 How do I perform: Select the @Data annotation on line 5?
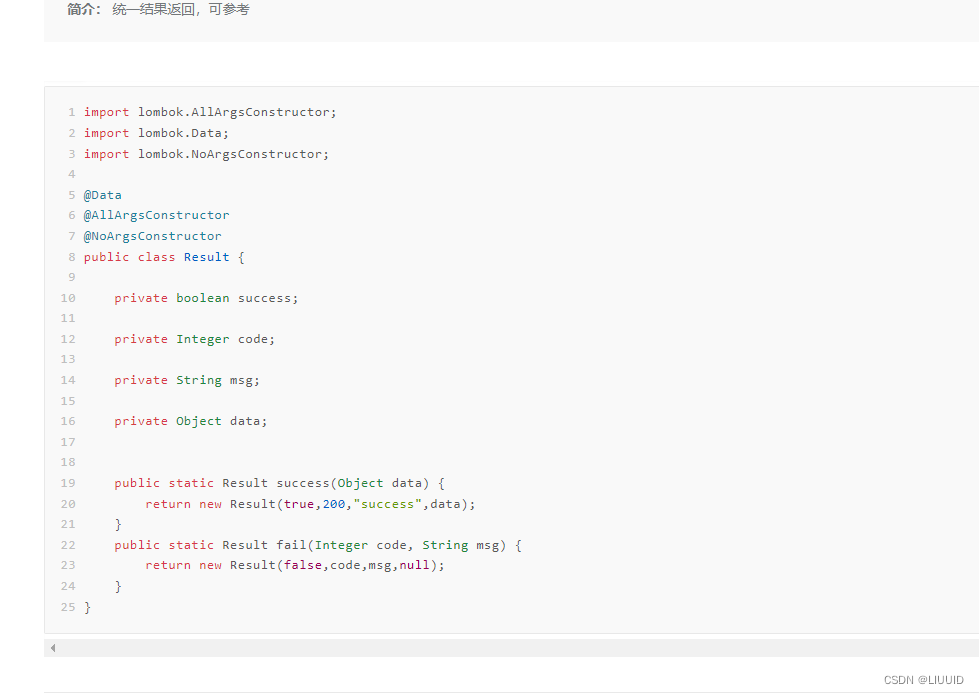click(102, 194)
